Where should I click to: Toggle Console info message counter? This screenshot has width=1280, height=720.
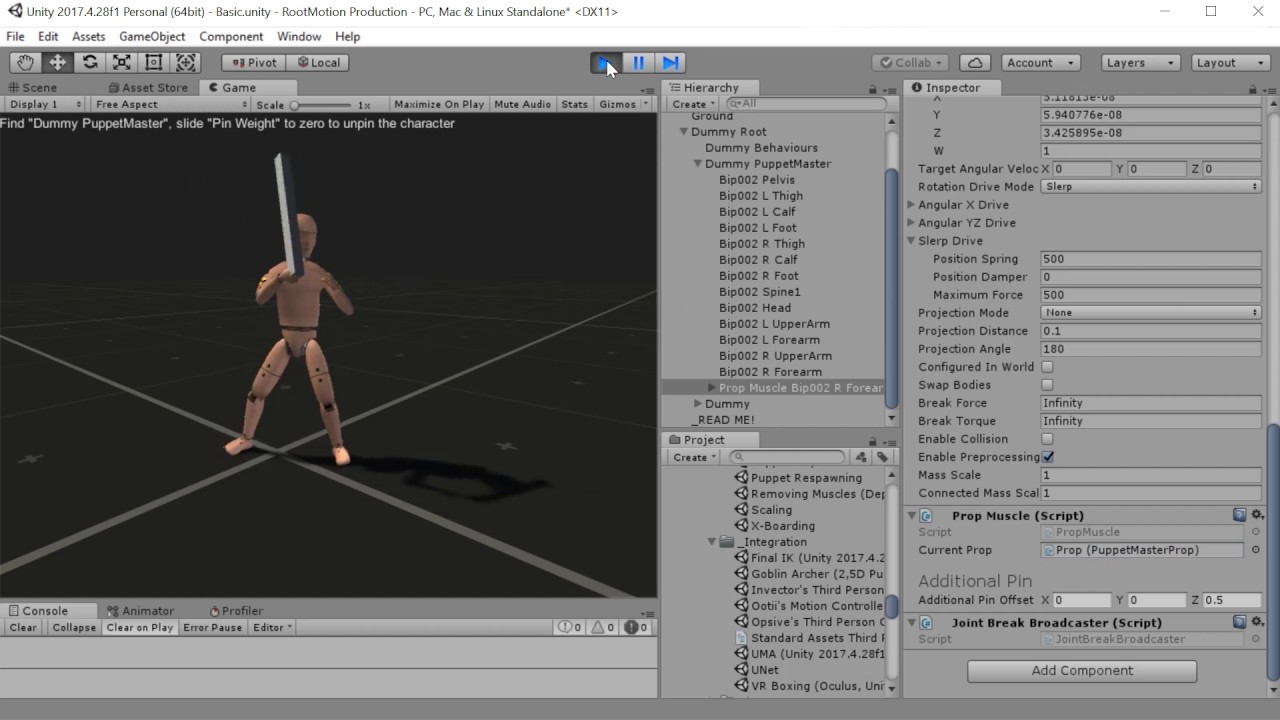[570, 628]
